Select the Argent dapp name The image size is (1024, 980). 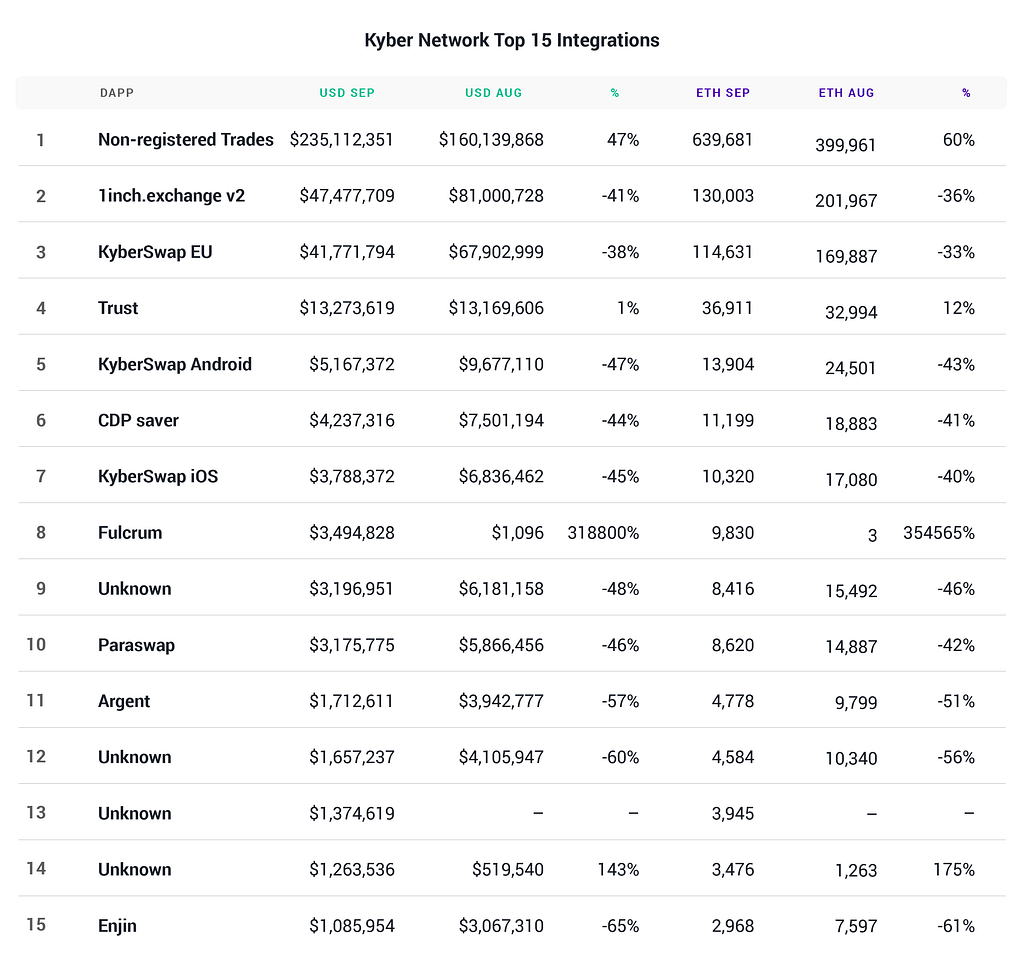pos(124,701)
